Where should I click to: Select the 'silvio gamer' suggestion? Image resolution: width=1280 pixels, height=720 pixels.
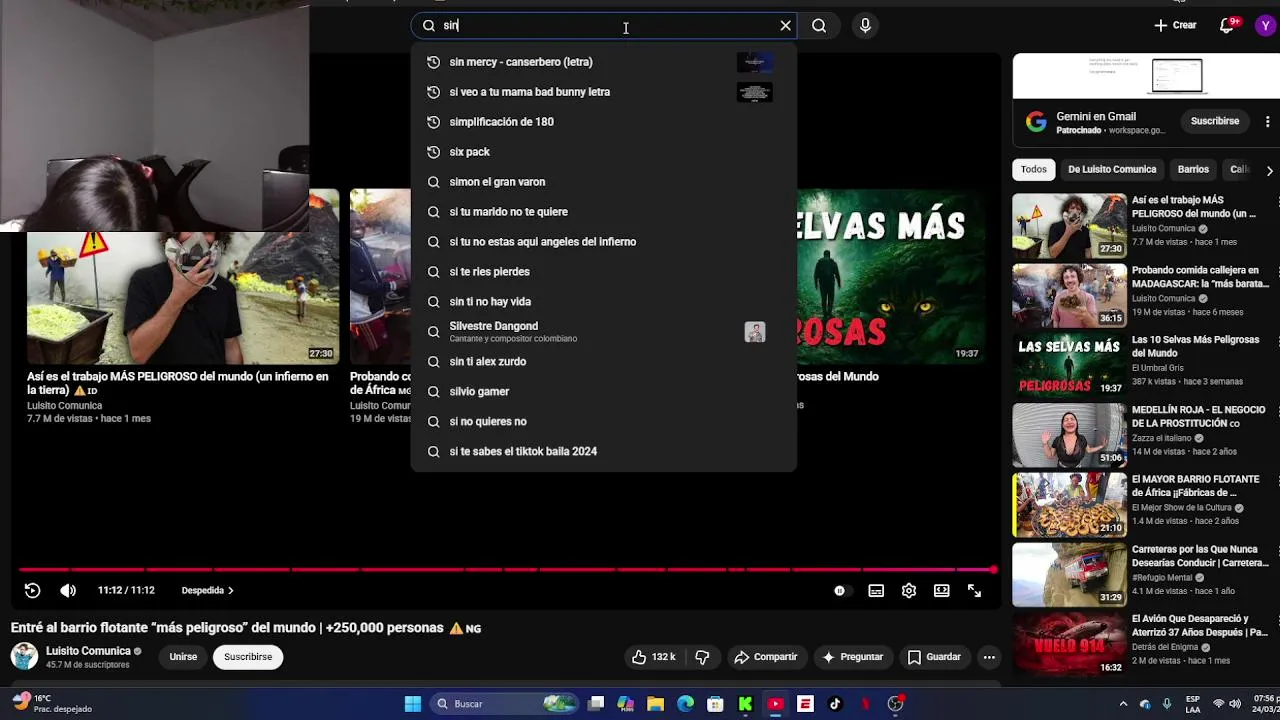pos(604,392)
